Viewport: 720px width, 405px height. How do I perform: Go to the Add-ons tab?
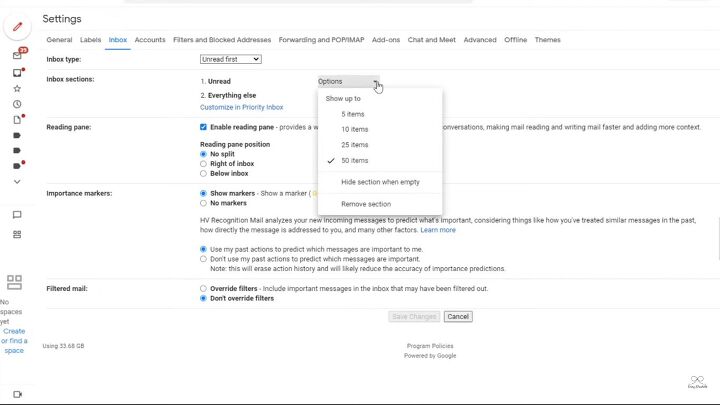click(386, 40)
